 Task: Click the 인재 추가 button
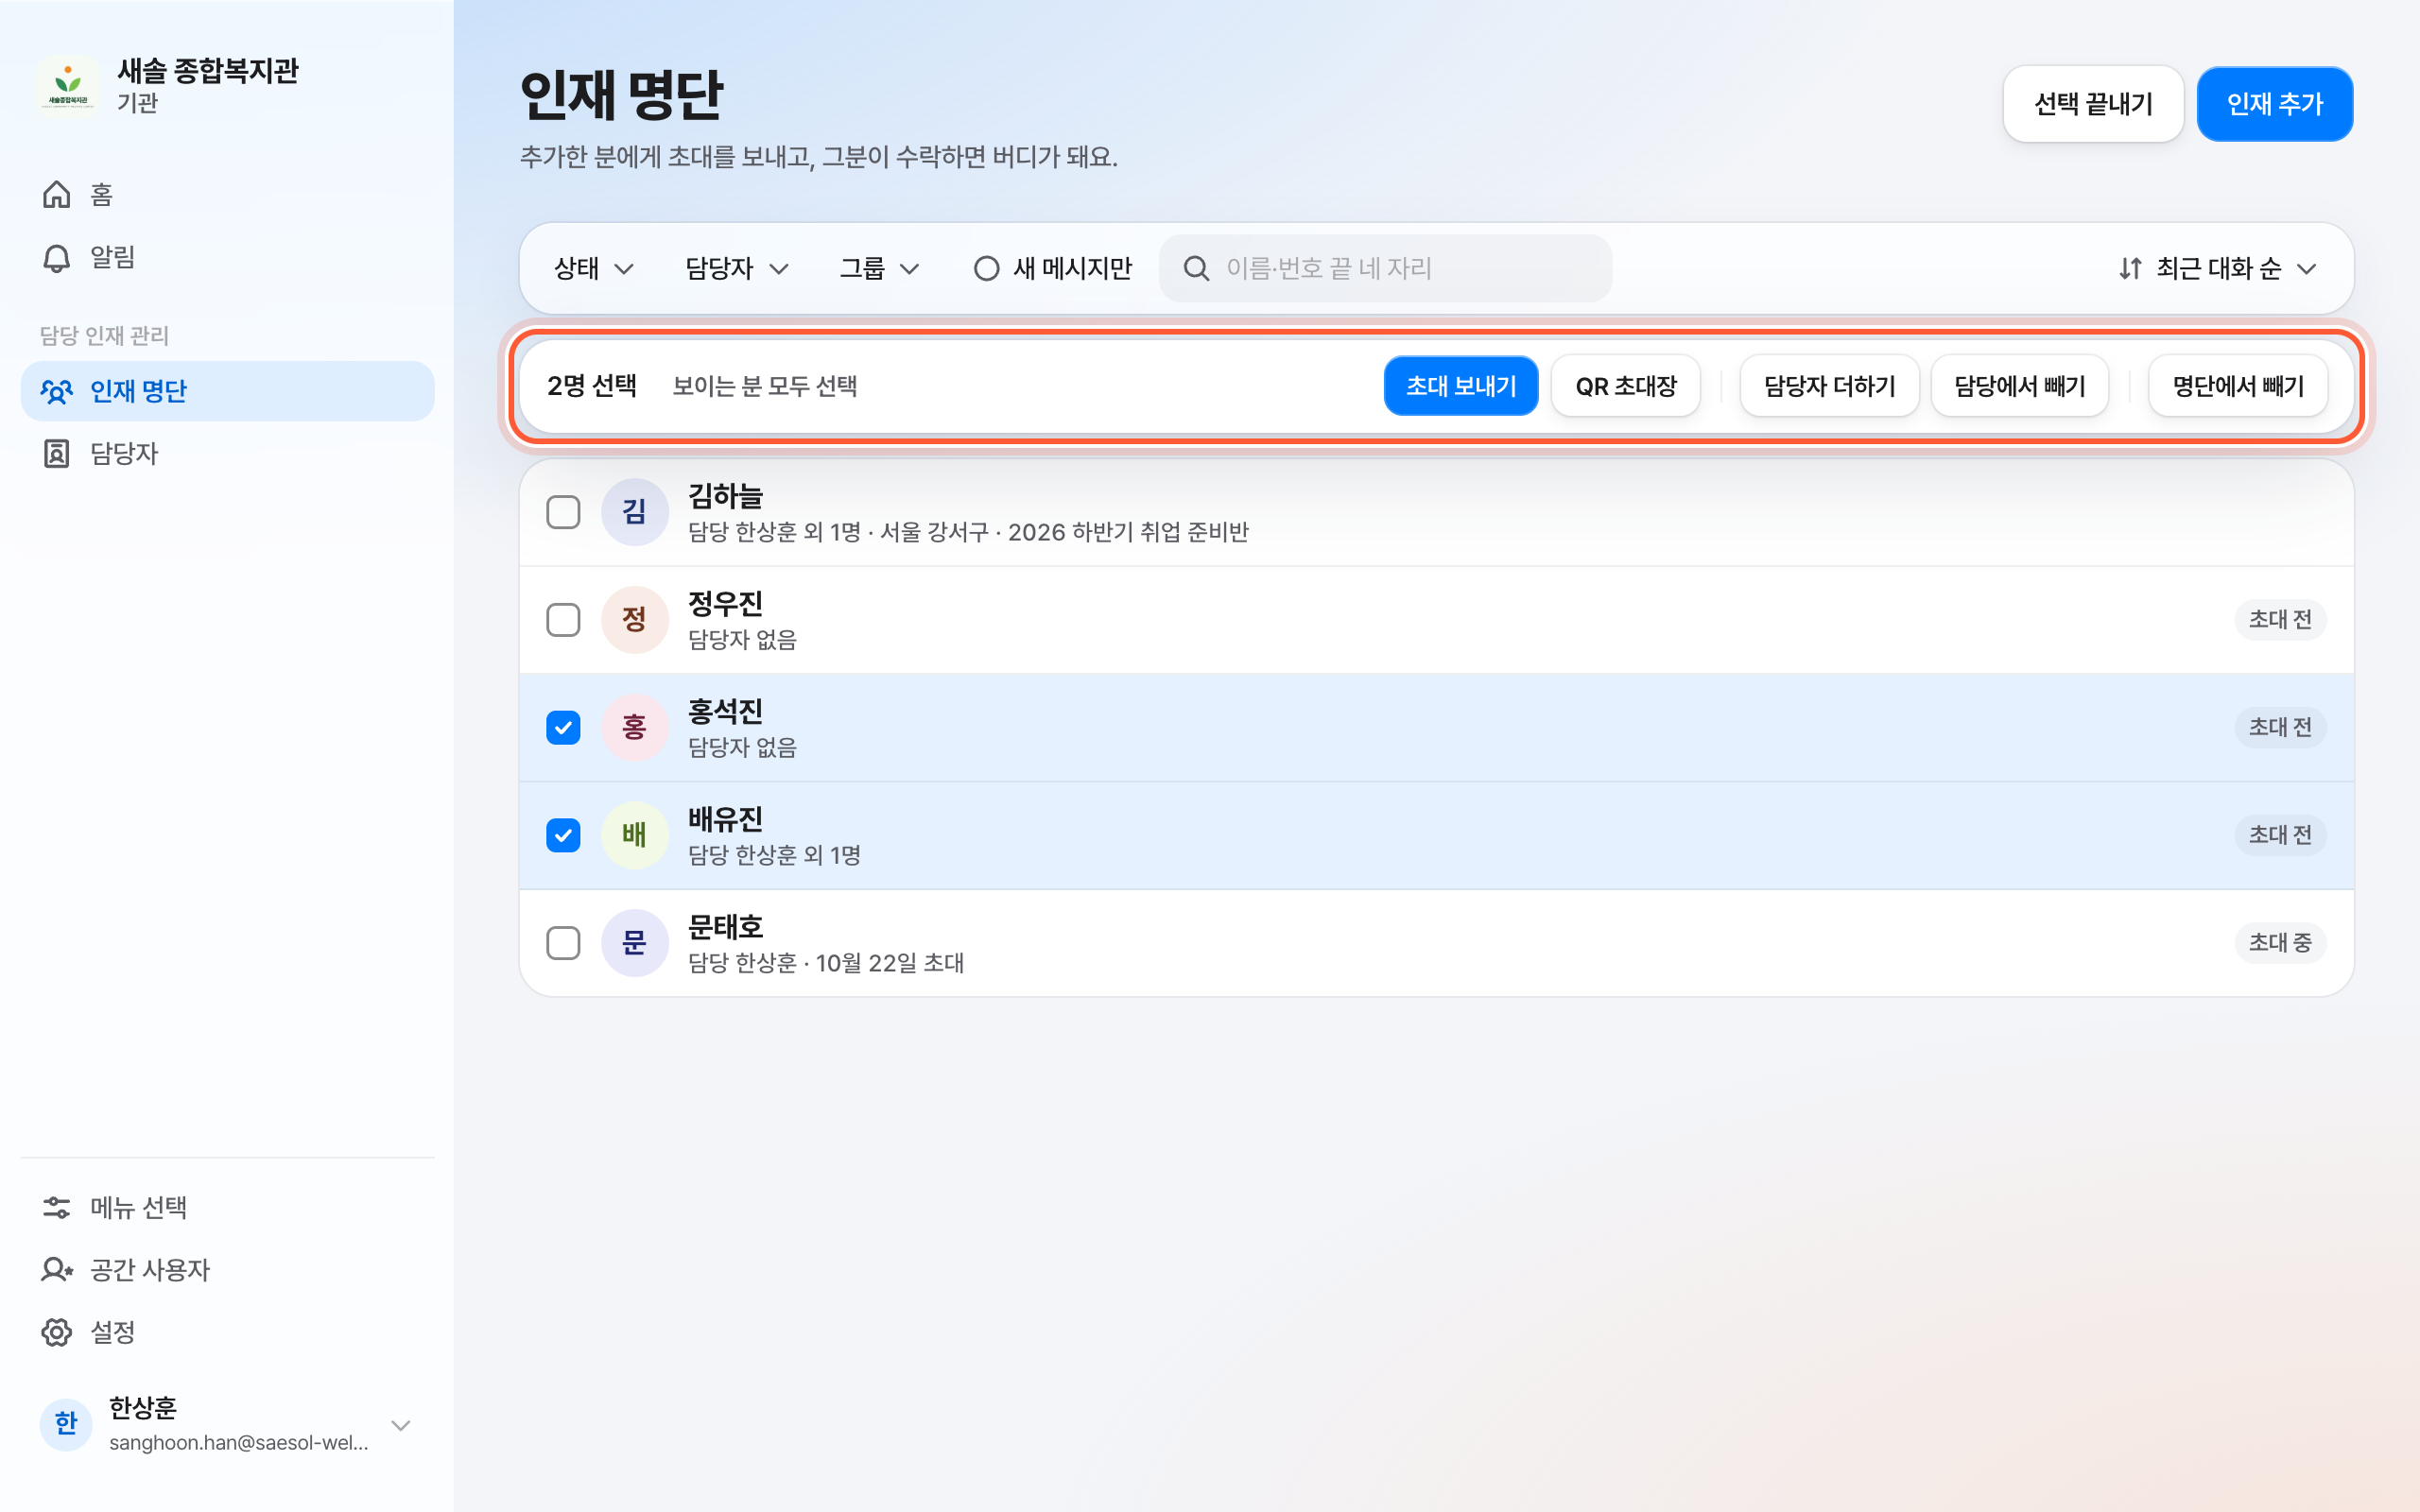click(2275, 104)
